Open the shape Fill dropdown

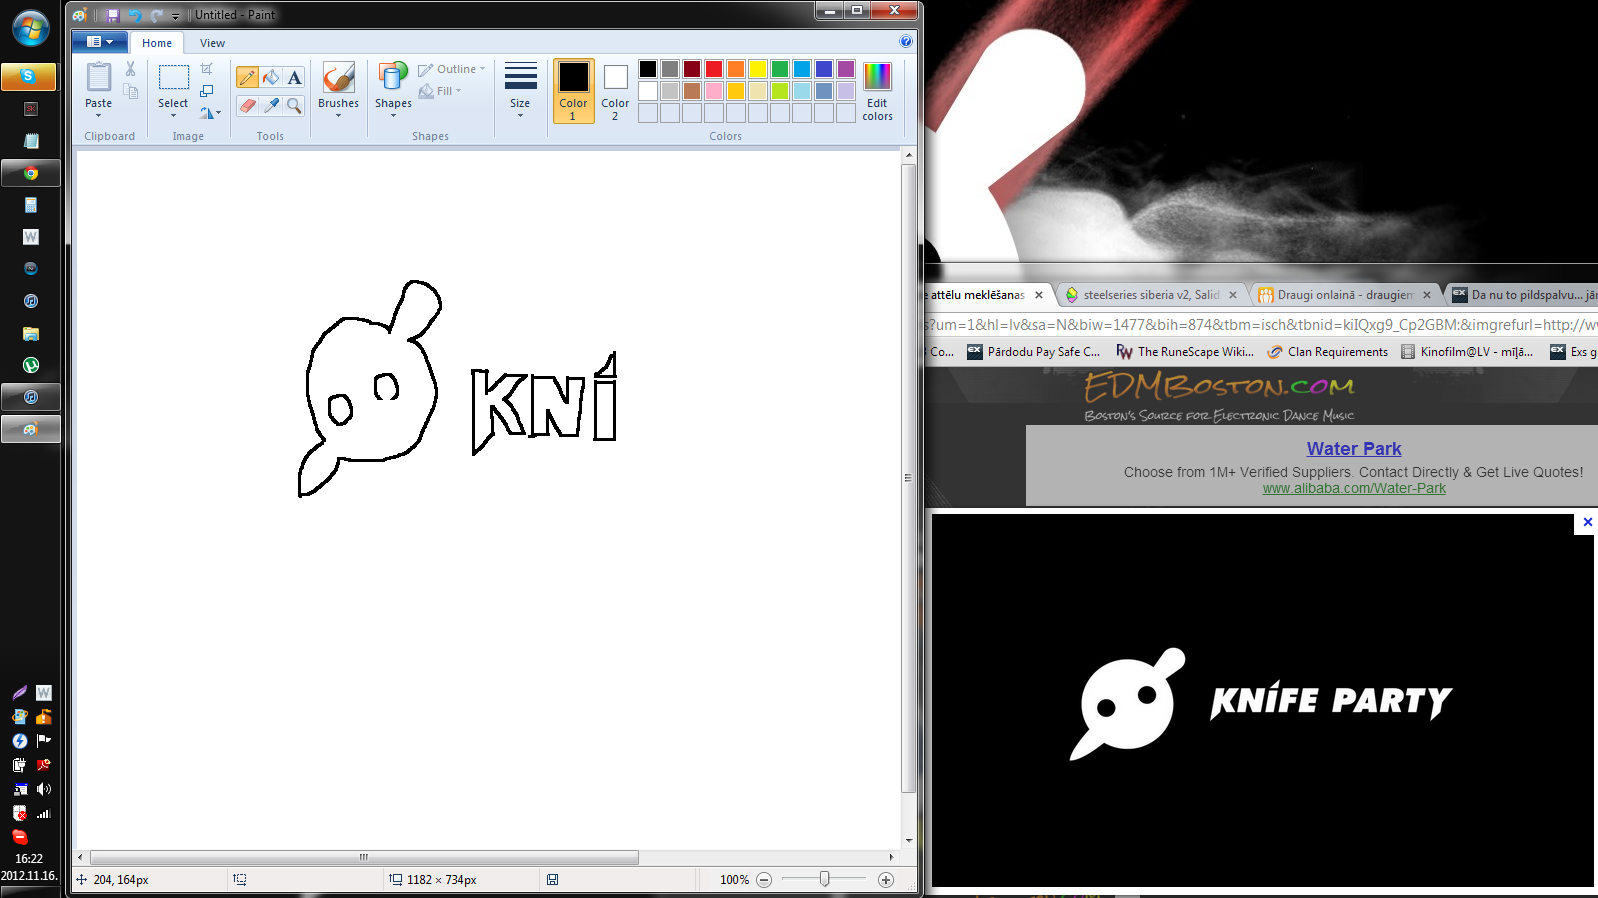tap(440, 91)
